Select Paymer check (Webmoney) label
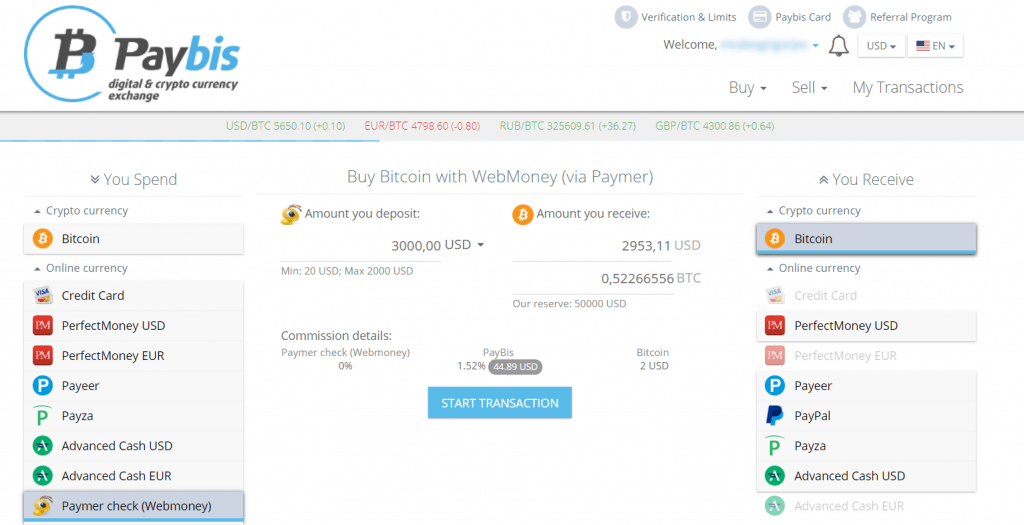Viewport: 1024px width, 525px height. tap(136, 506)
